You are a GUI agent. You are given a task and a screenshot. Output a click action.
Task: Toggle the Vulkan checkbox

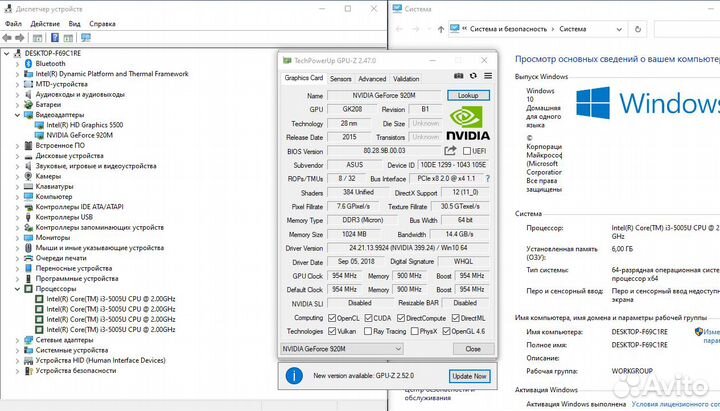pyautogui.click(x=332, y=331)
